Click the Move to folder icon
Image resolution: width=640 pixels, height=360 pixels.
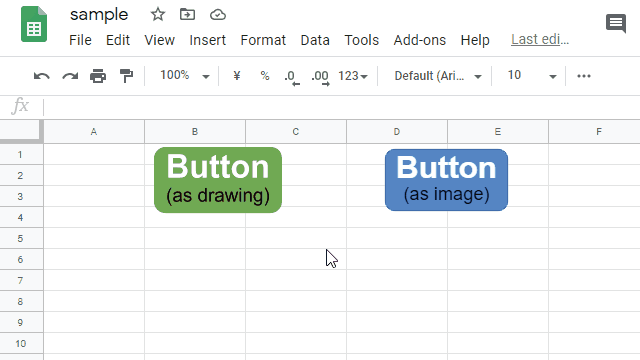[187, 14]
